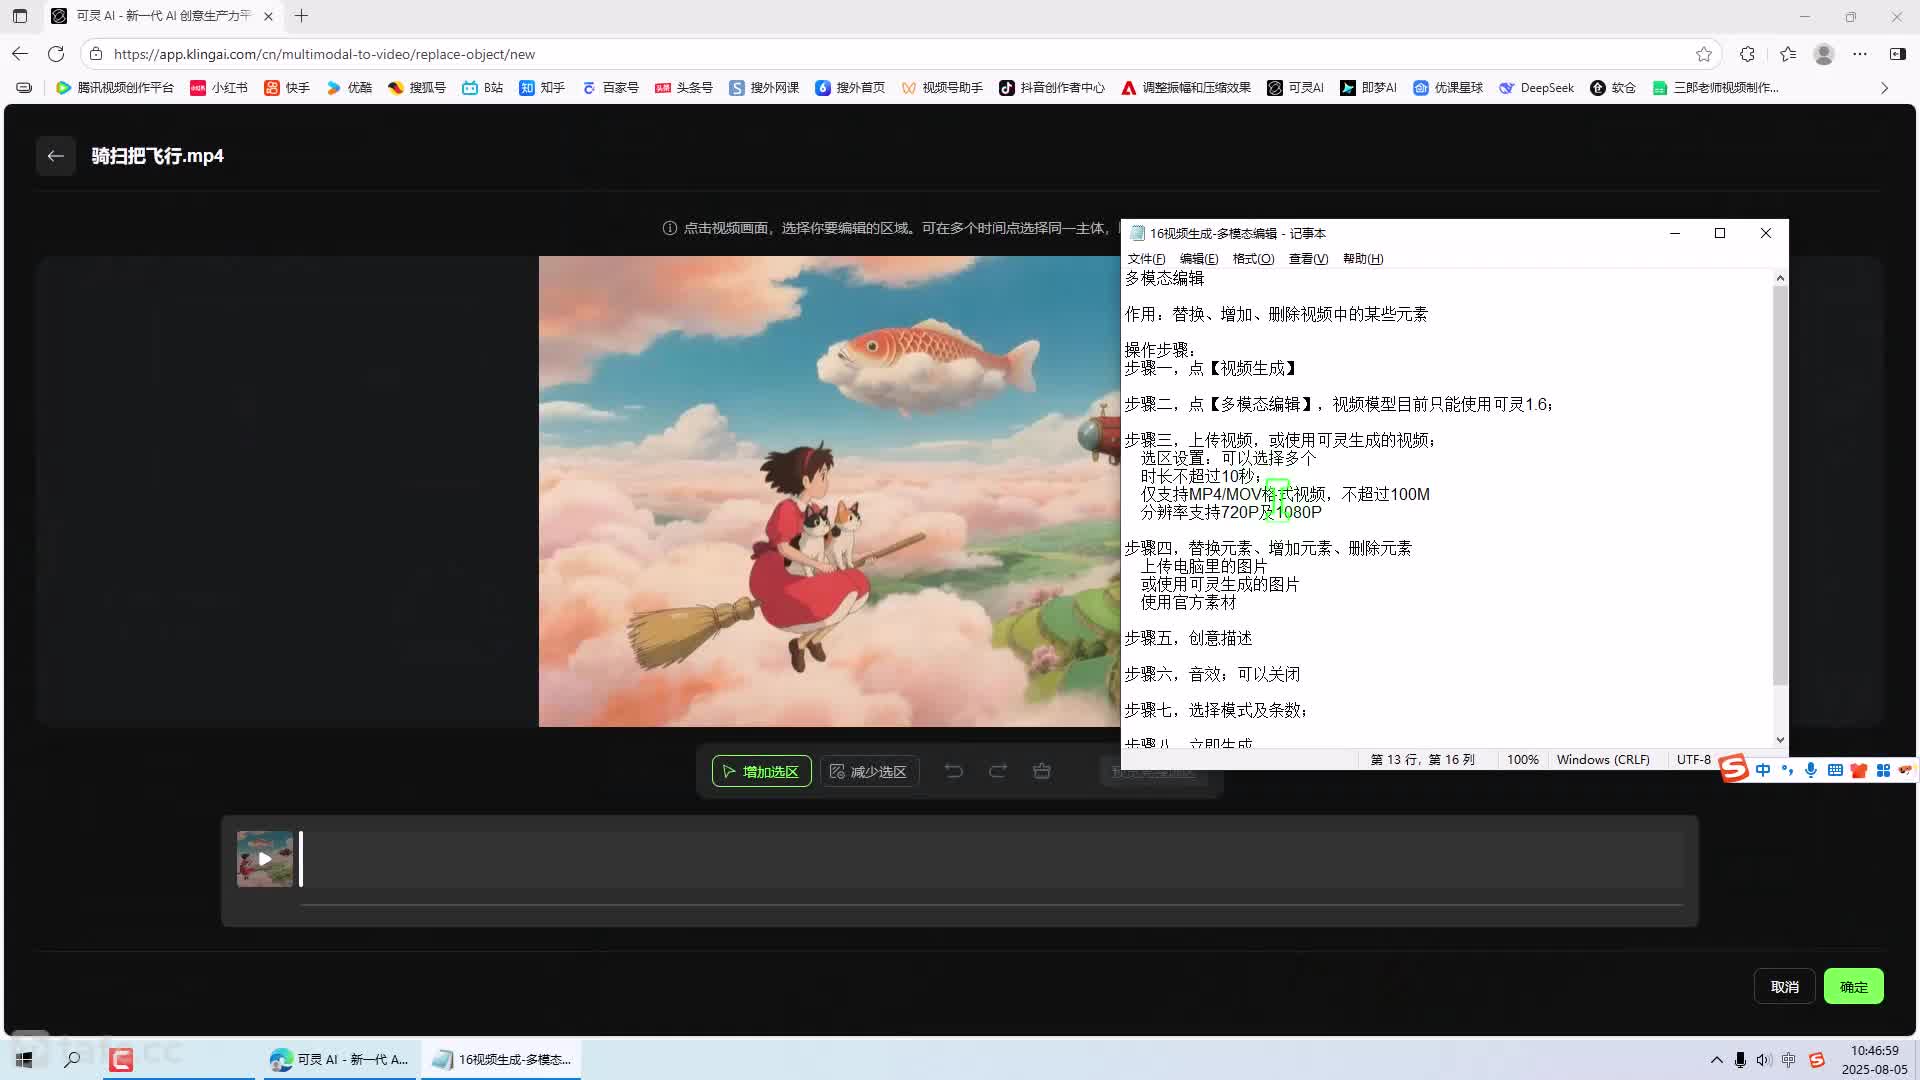Click the timeline playhead marker
Screen dimensions: 1920x1080
pyautogui.click(x=301, y=858)
